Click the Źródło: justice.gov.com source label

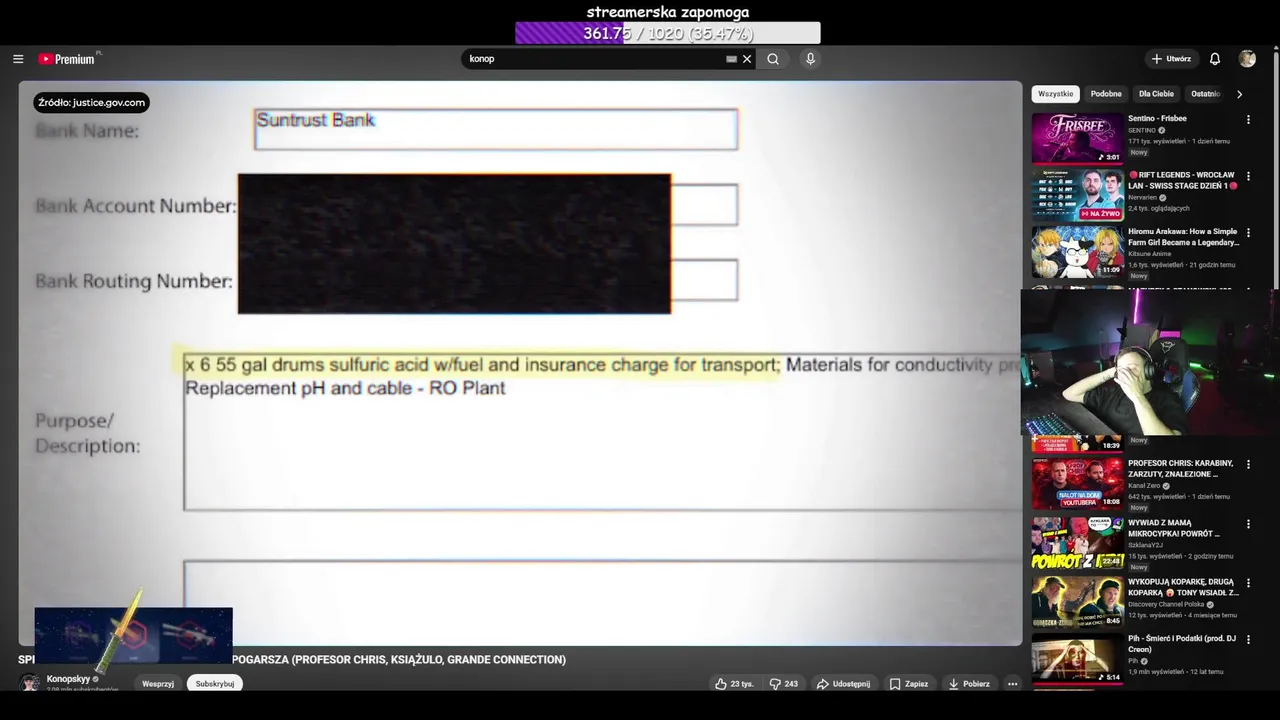click(92, 102)
